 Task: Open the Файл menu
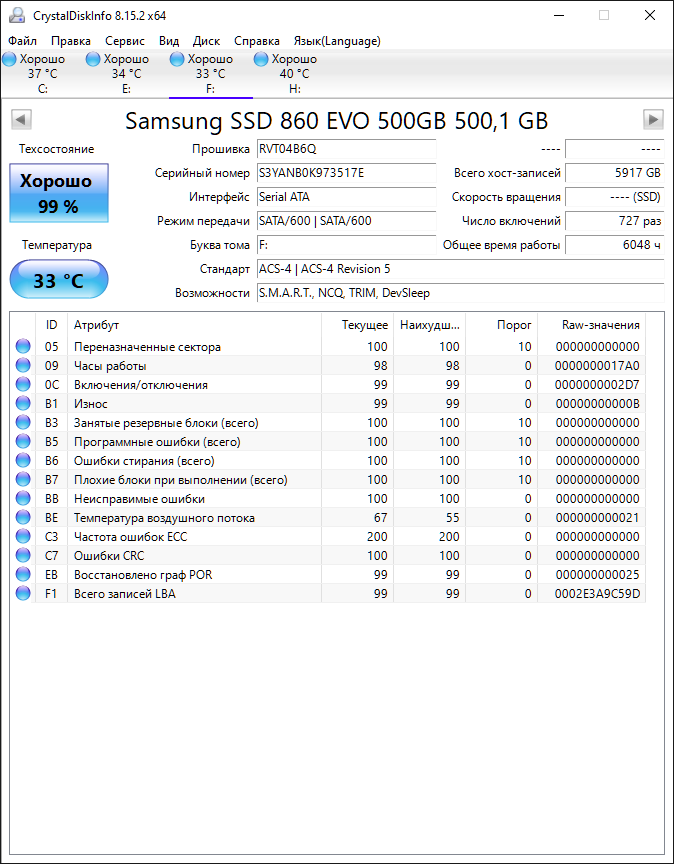pyautogui.click(x=23, y=41)
